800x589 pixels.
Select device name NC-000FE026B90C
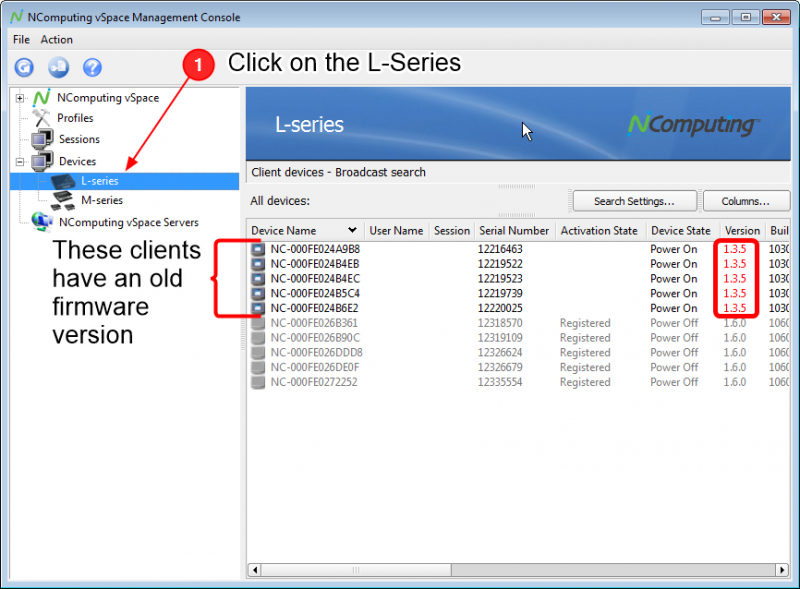[x=315, y=338]
